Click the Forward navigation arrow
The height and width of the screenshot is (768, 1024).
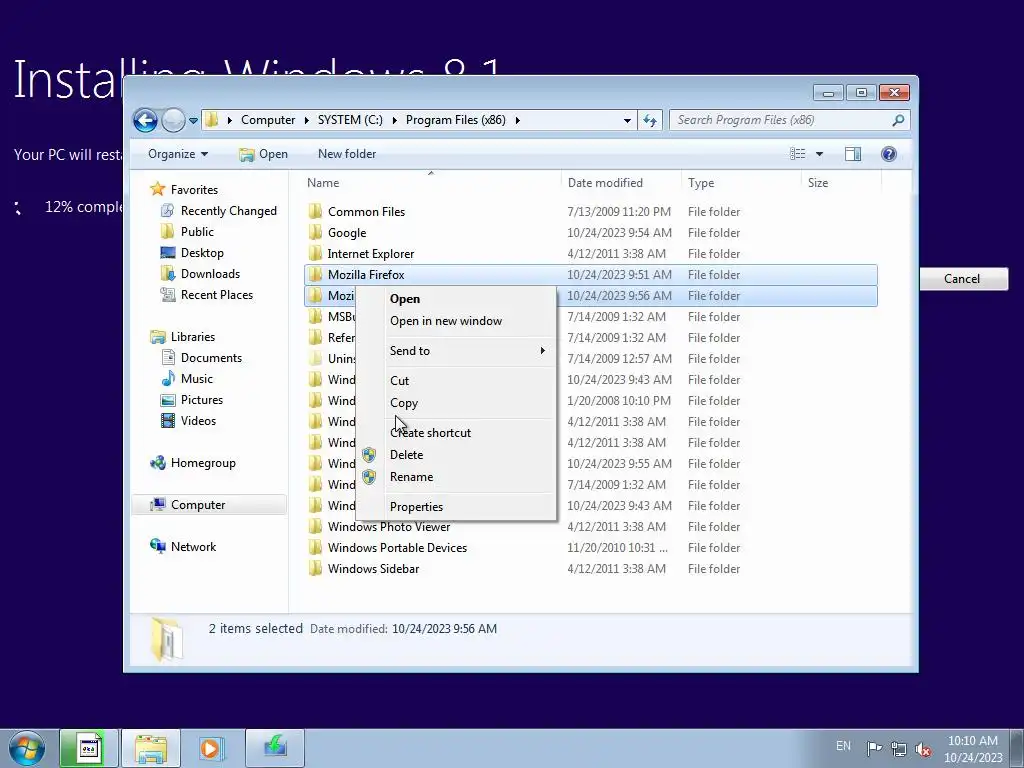[173, 120]
